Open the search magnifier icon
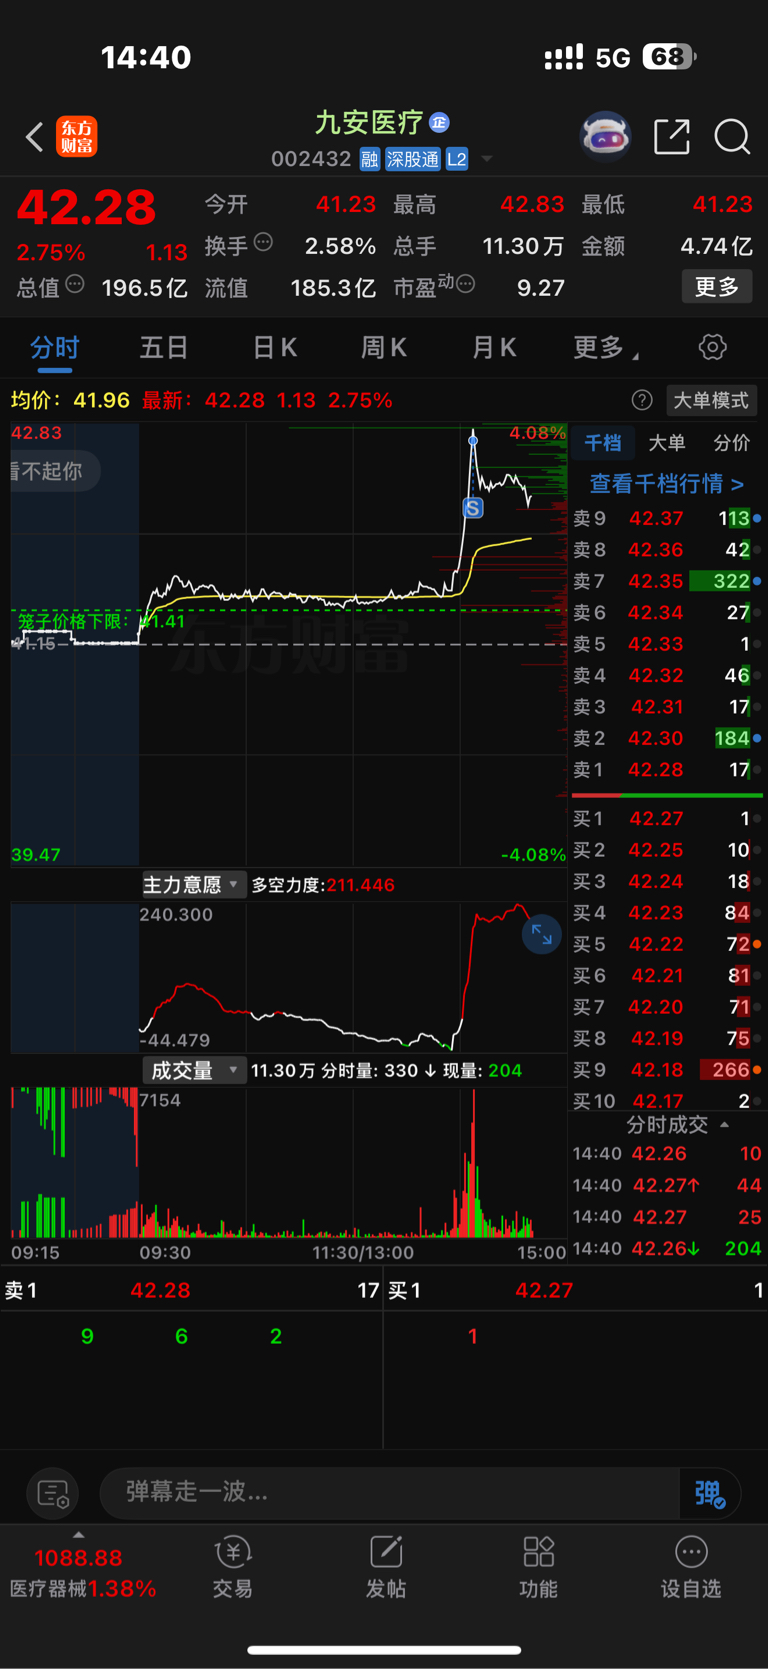768x1669 pixels. [732, 137]
